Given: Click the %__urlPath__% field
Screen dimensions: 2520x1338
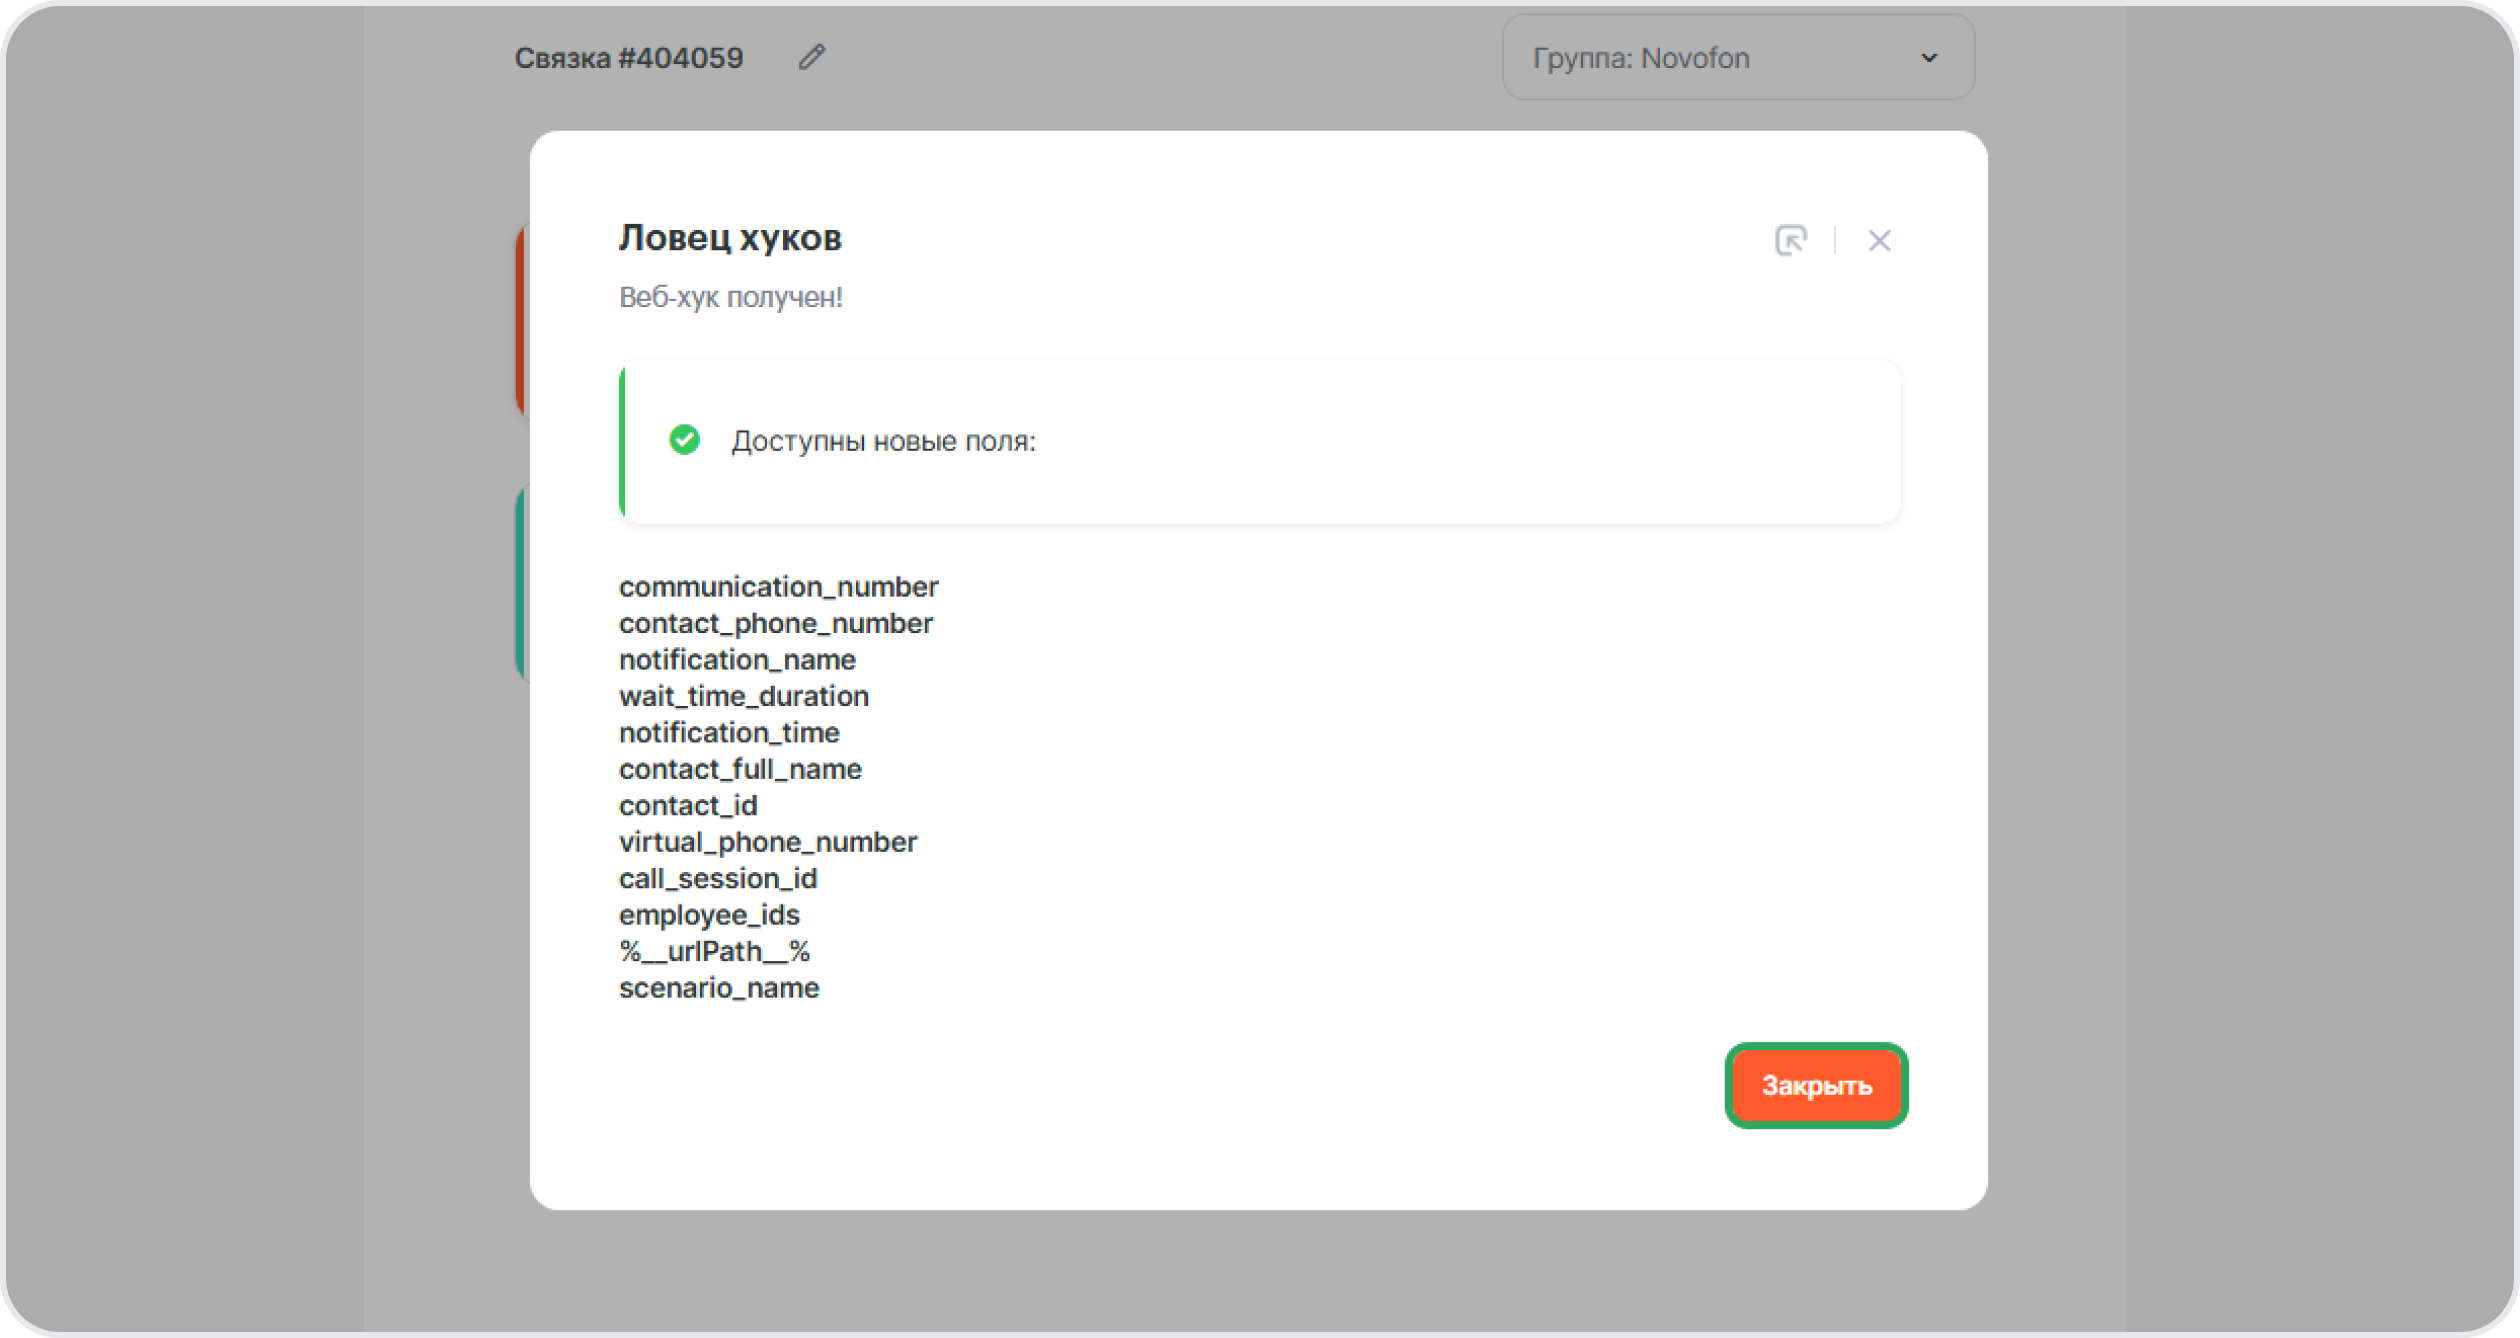Looking at the screenshot, I should pyautogui.click(x=714, y=952).
